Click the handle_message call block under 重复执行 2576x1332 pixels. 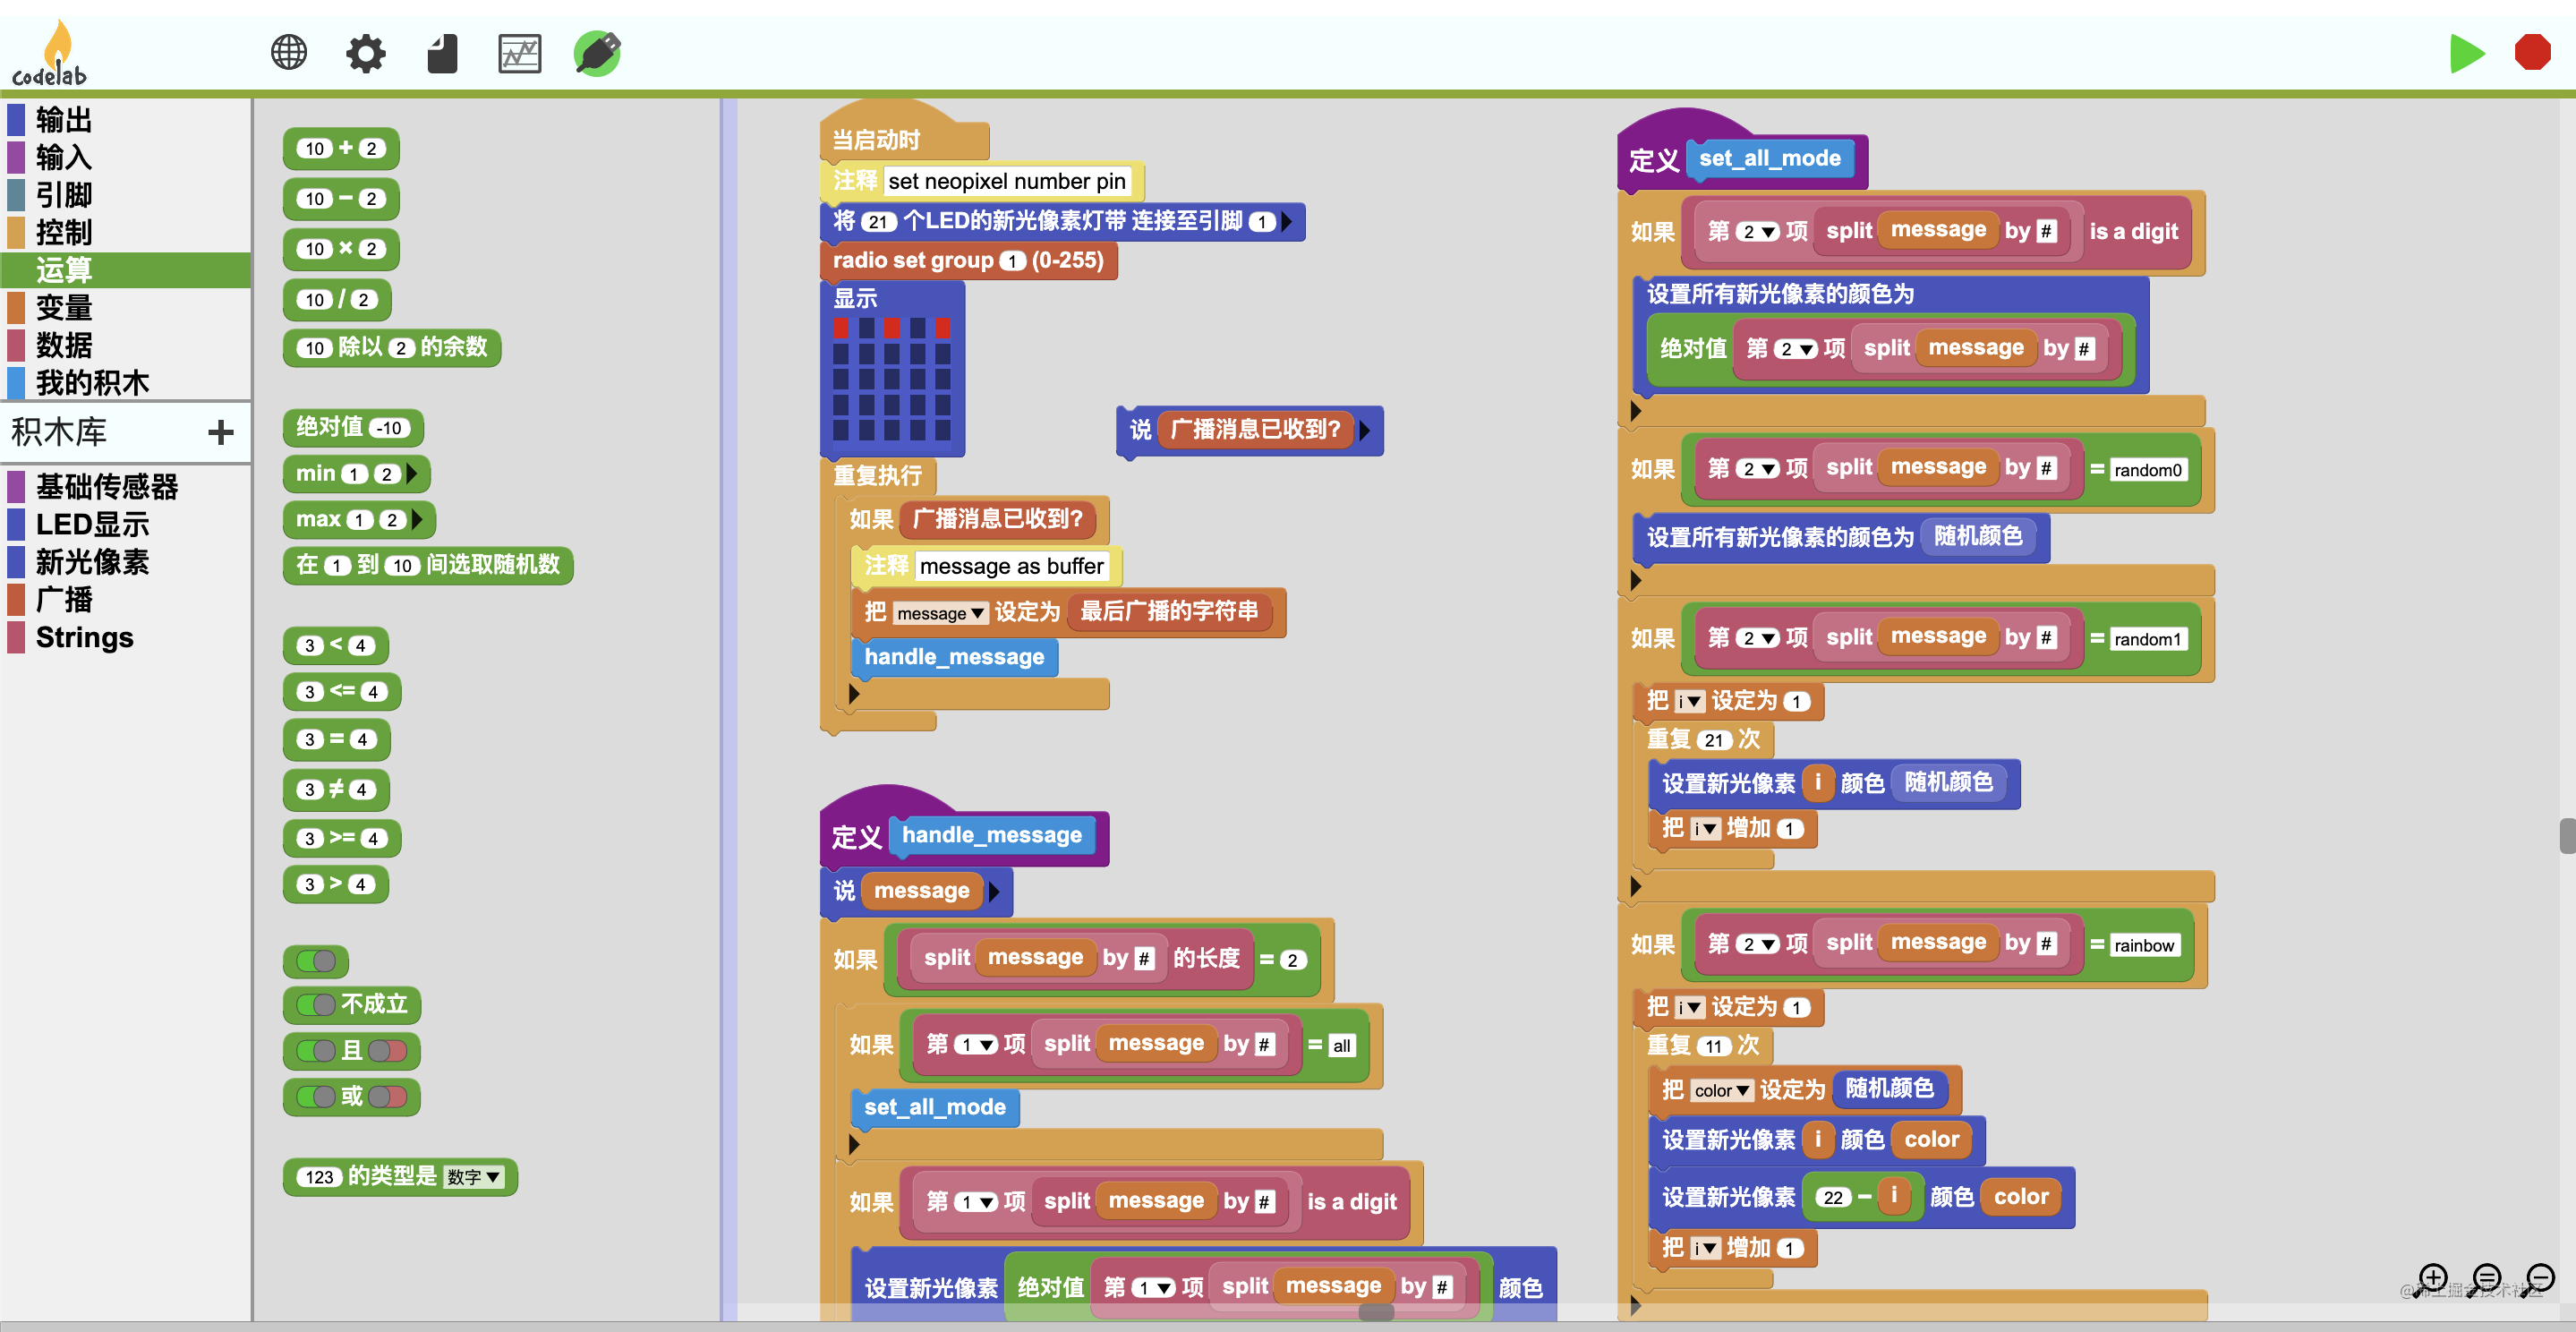coord(953,657)
